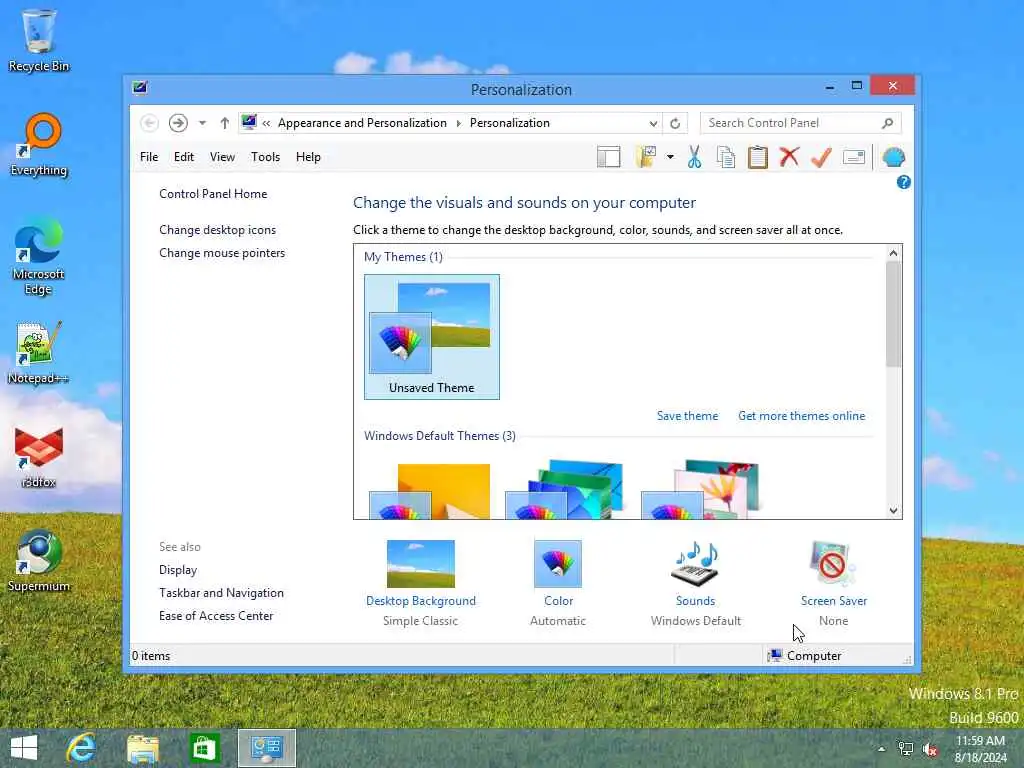Click Change mouse pointers link
Viewport: 1024px width, 768px height.
point(222,253)
